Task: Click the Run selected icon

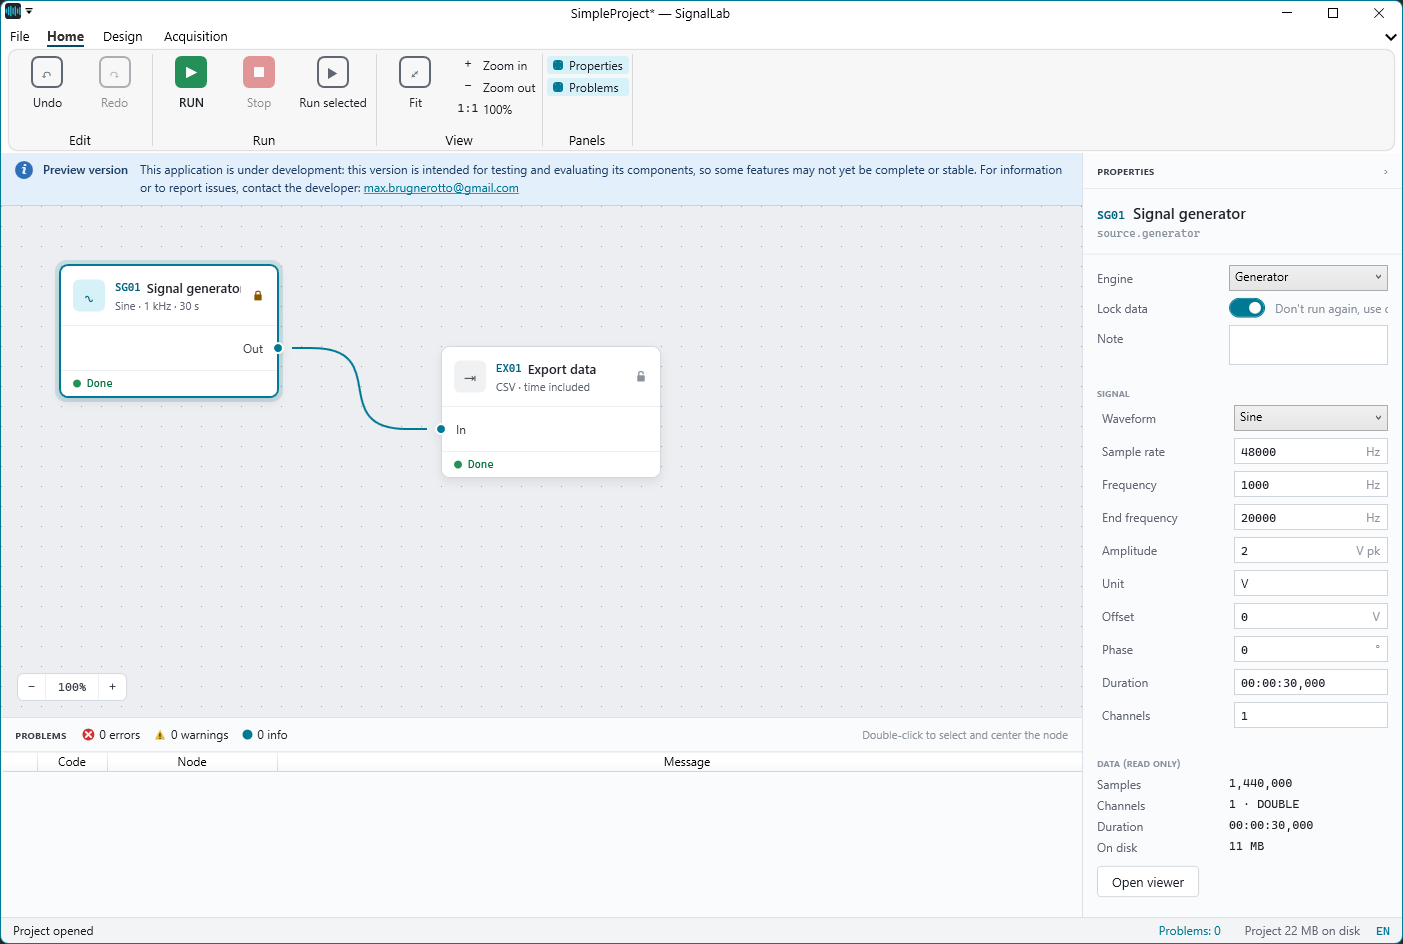Action: pyautogui.click(x=333, y=73)
